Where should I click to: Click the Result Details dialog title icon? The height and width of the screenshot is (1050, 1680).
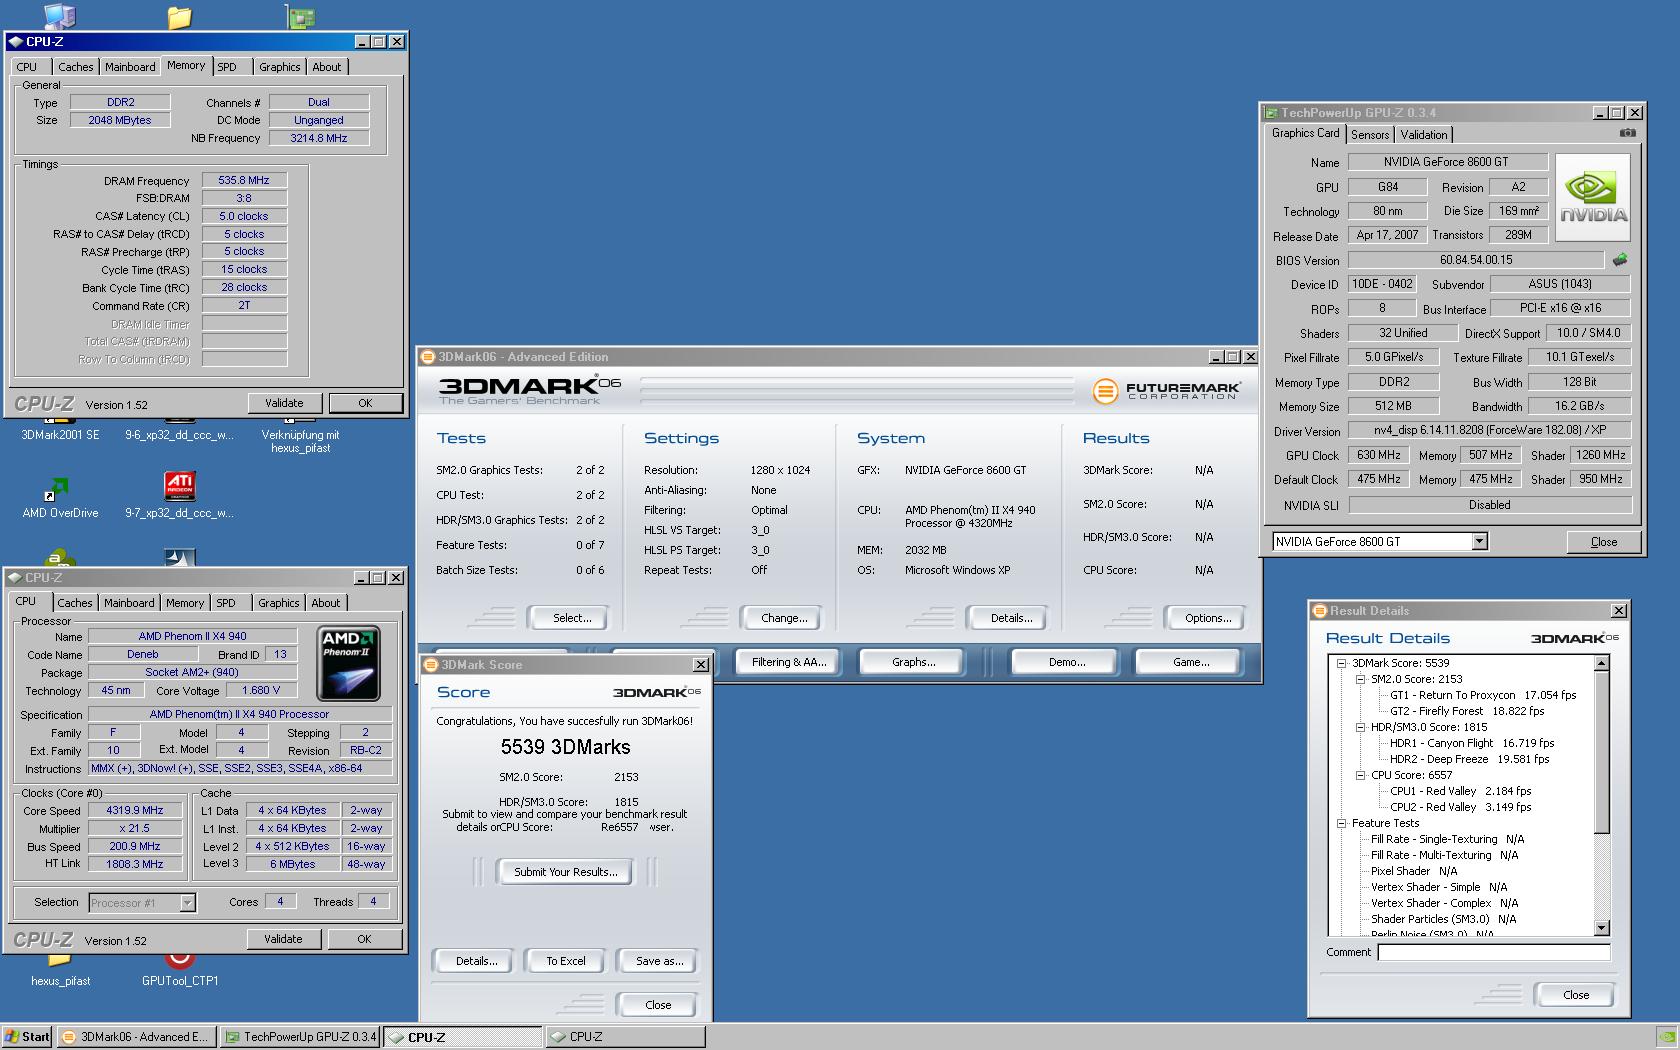coord(1320,611)
